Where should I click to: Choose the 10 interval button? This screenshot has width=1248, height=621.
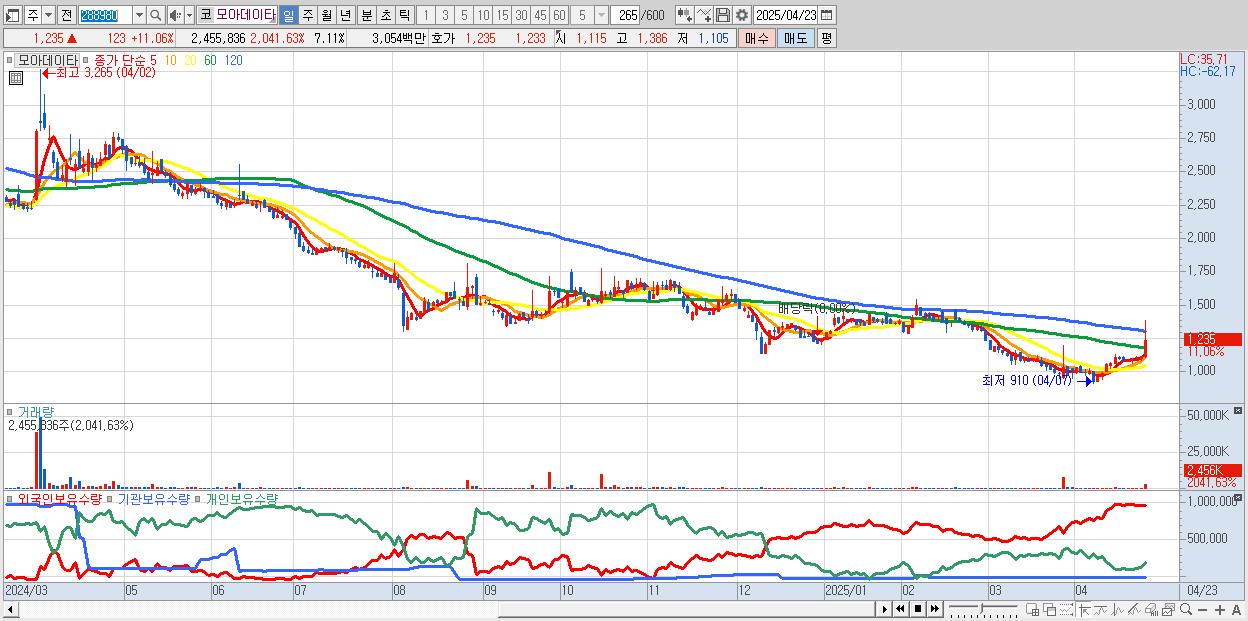483,15
